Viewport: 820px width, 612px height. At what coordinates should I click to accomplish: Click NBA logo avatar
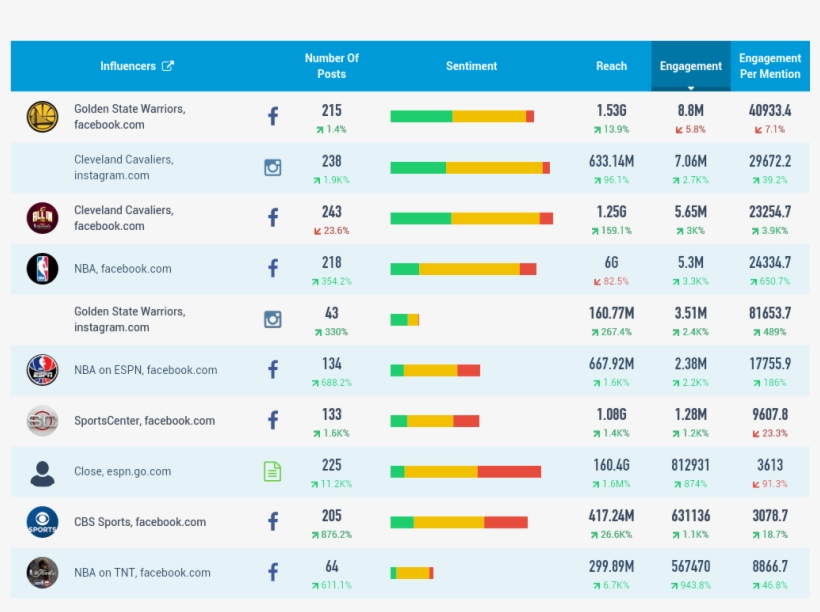42,269
